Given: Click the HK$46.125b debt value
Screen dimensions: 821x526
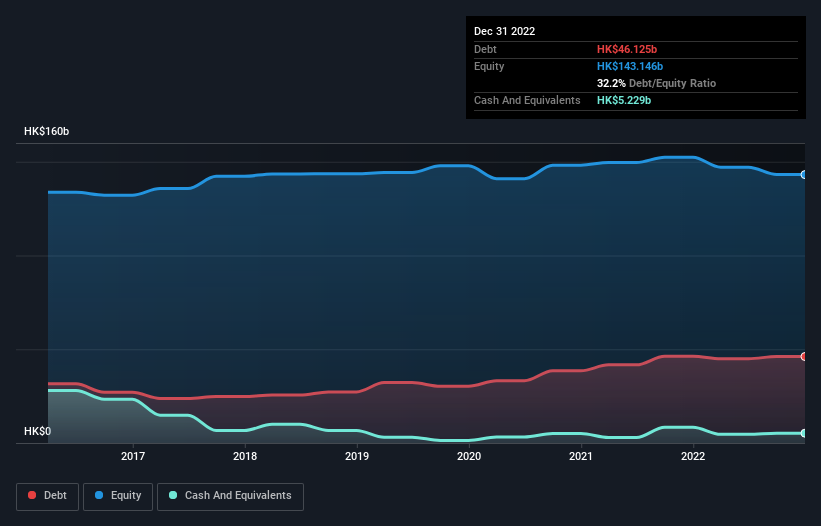Looking at the screenshot, I should coord(627,49).
